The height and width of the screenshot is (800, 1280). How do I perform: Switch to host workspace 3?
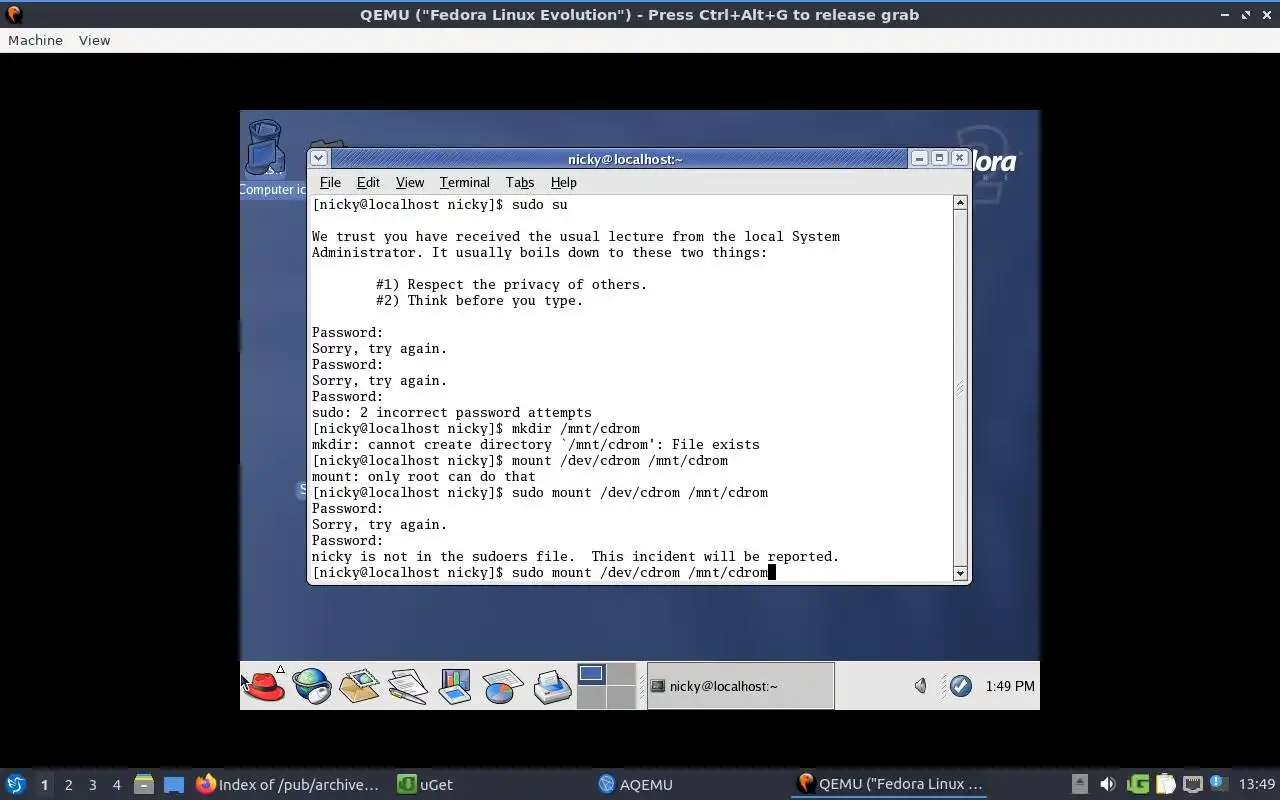click(92, 785)
